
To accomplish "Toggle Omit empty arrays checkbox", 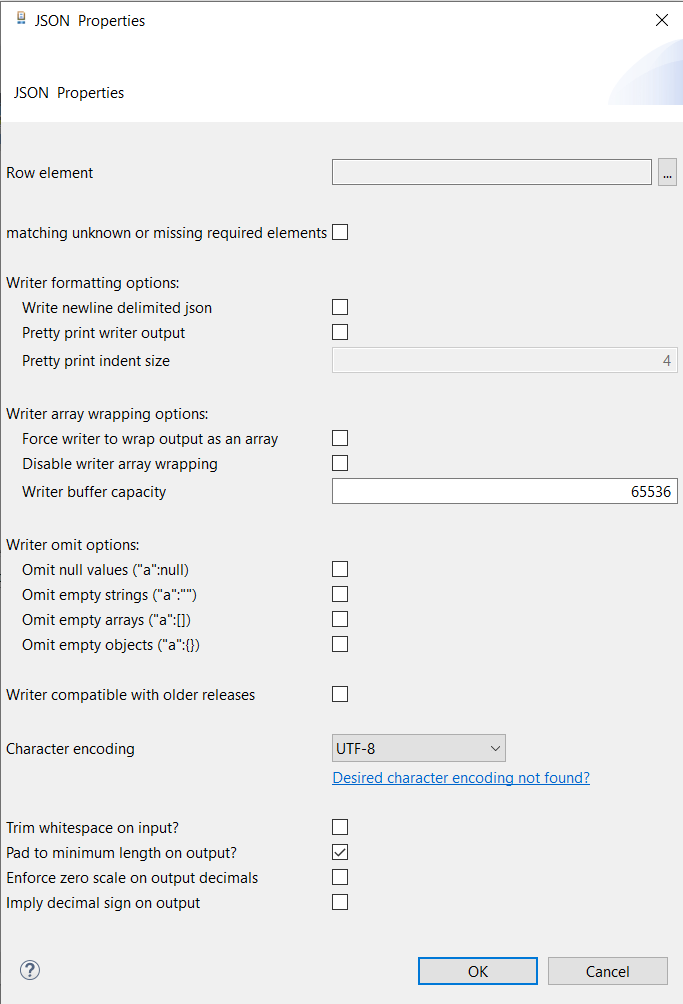I will click(x=340, y=619).
